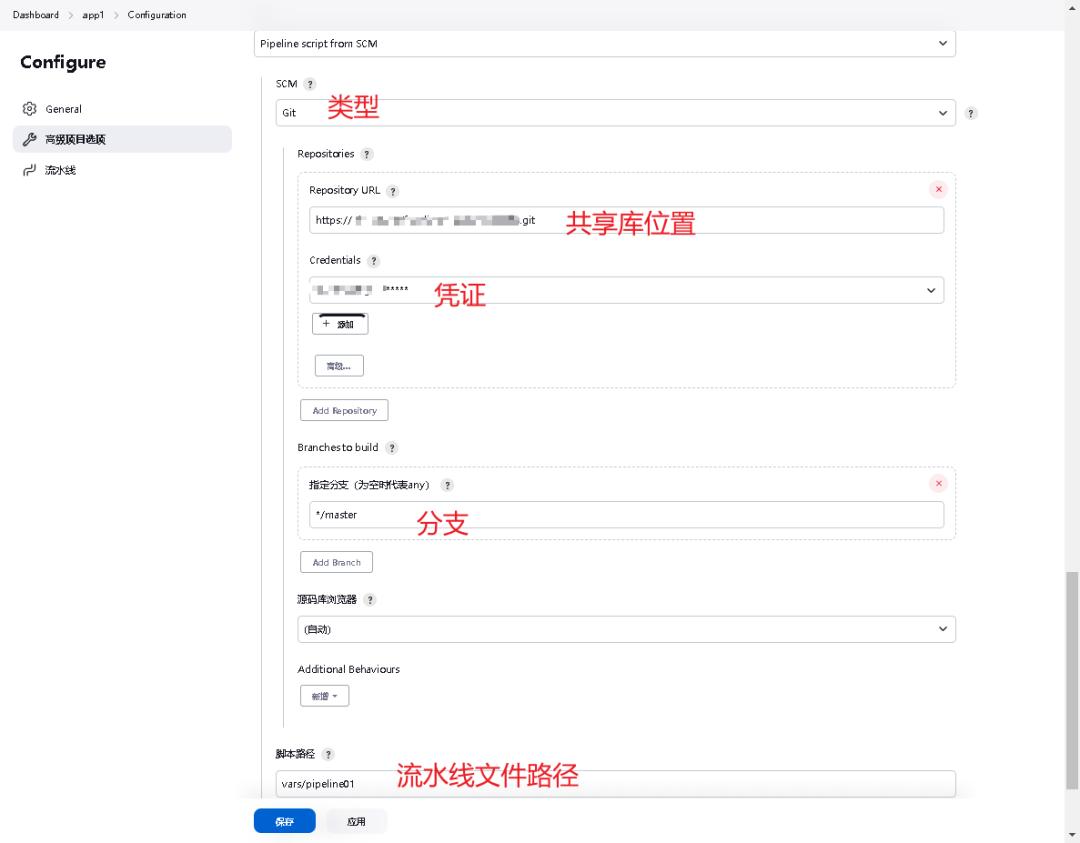Click the Credentials help question mark
Image resolution: width=1080 pixels, height=843 pixels.
click(372, 260)
